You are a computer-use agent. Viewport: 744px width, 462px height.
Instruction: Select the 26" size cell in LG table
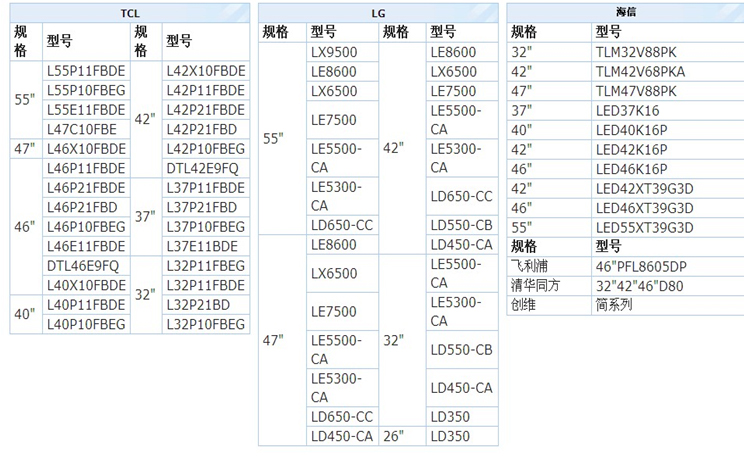pos(394,436)
